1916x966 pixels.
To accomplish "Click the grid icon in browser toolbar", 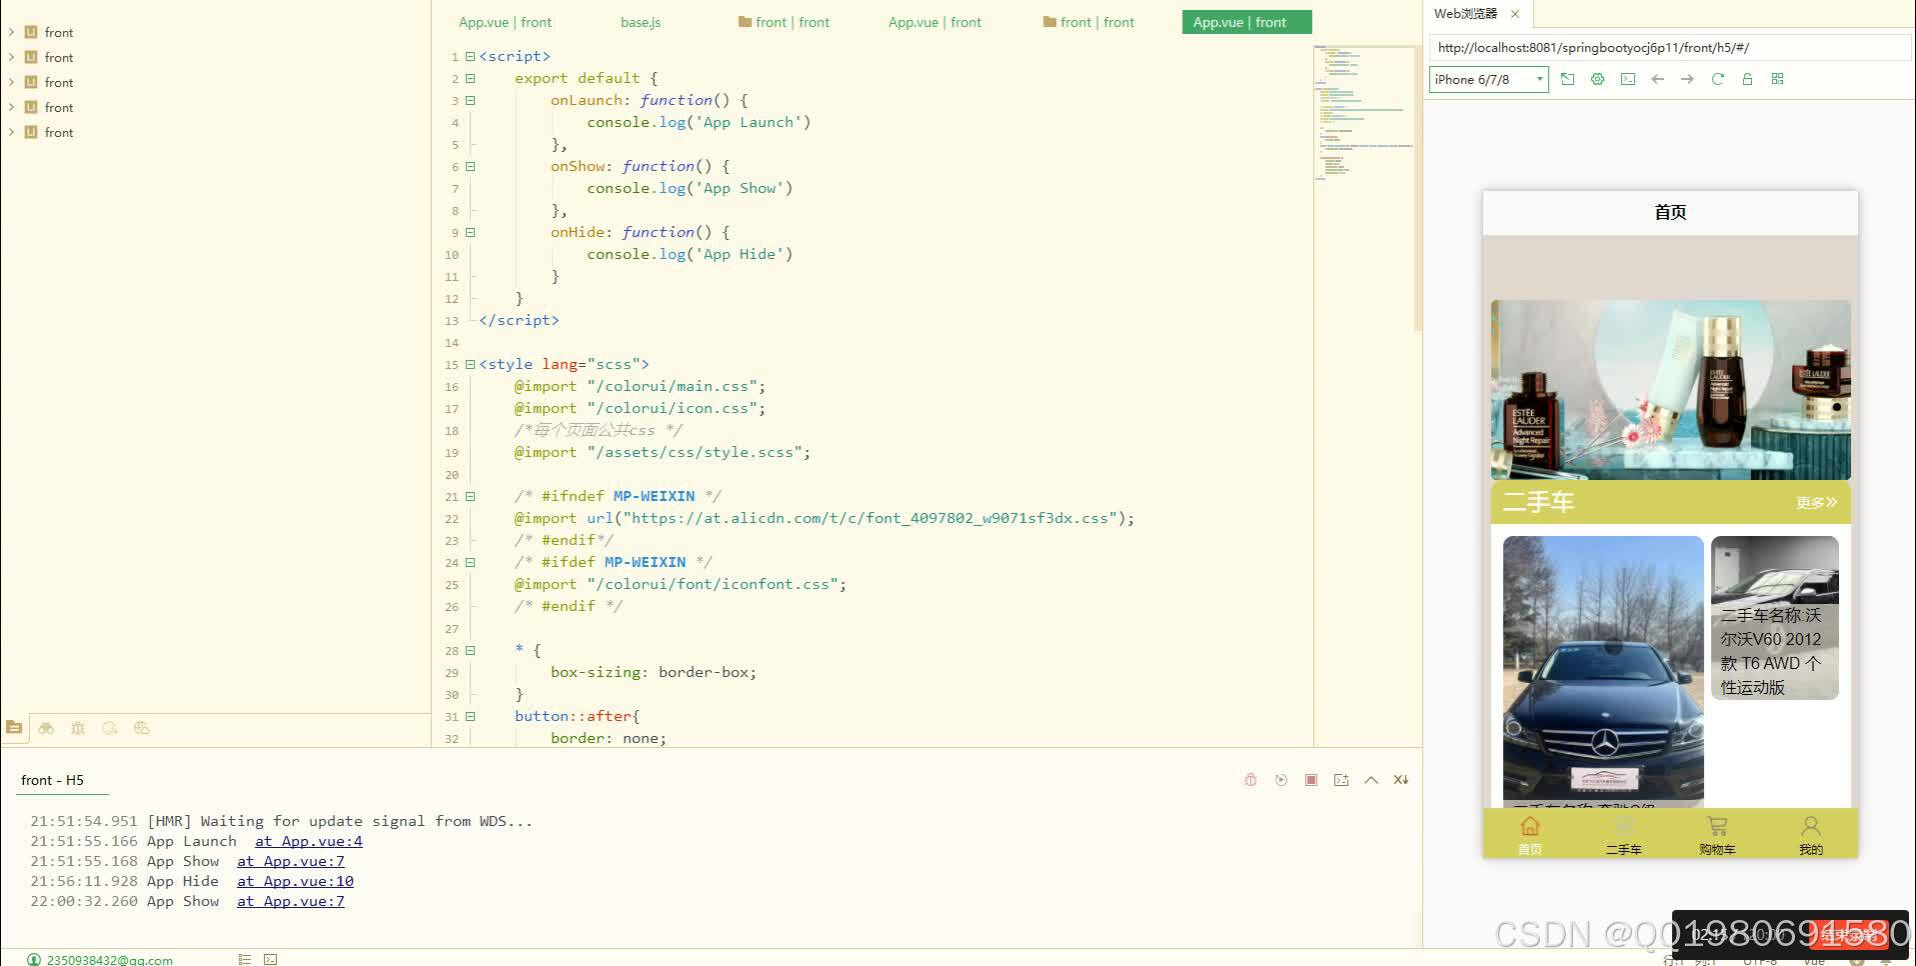I will click(1777, 79).
